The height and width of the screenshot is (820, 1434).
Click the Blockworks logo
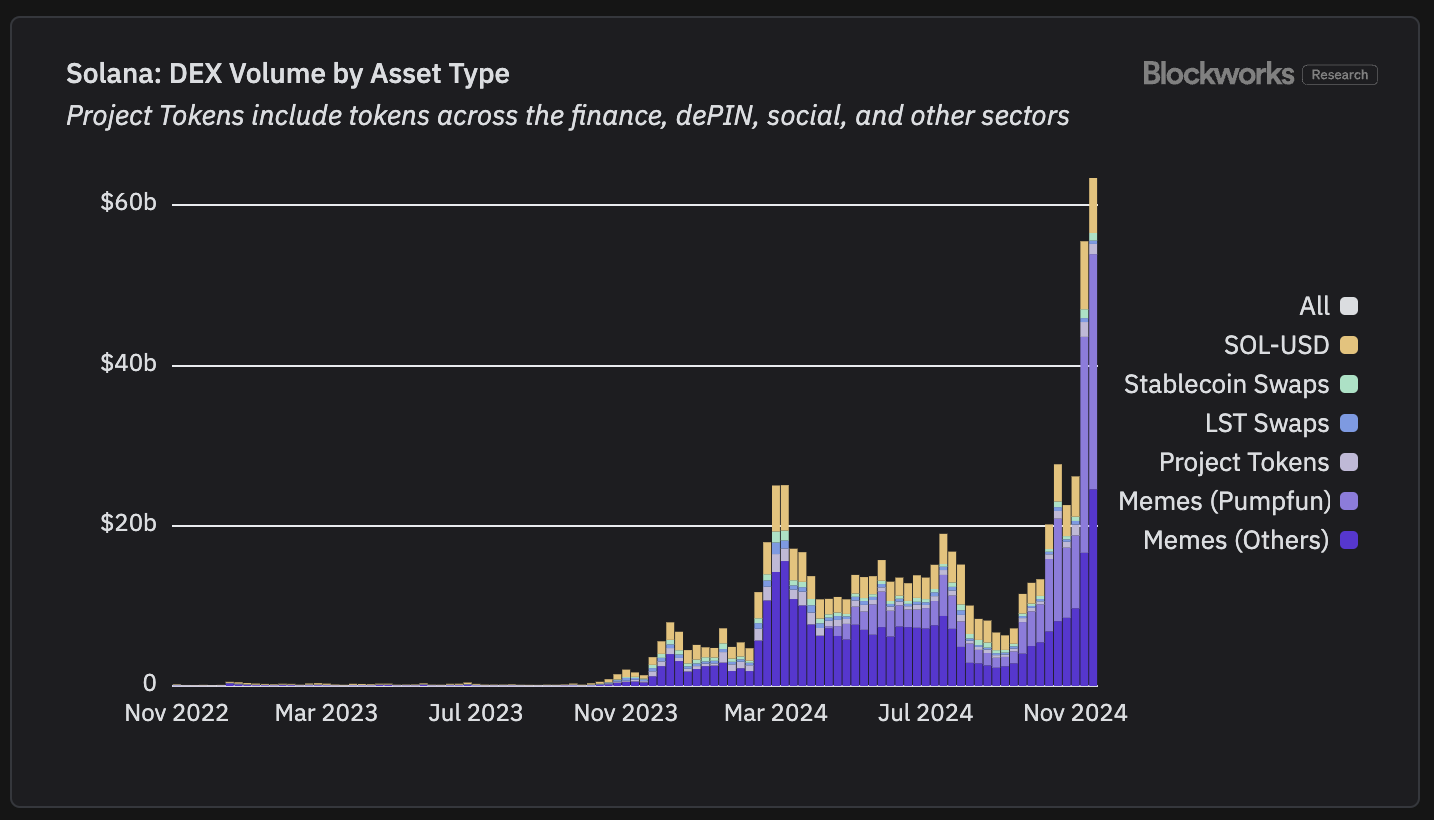coord(1218,74)
